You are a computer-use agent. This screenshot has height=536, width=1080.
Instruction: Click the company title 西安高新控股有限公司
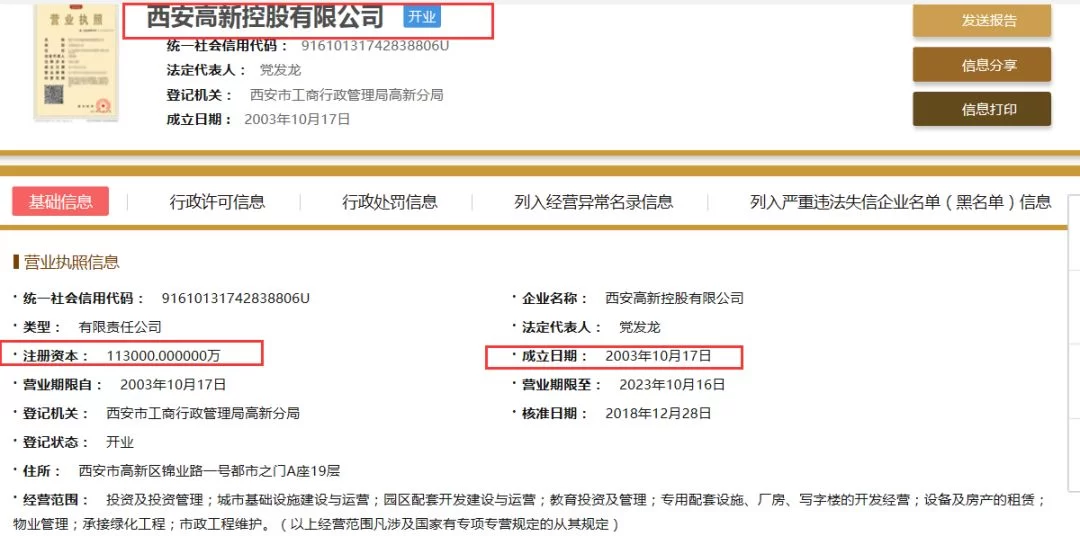point(265,17)
